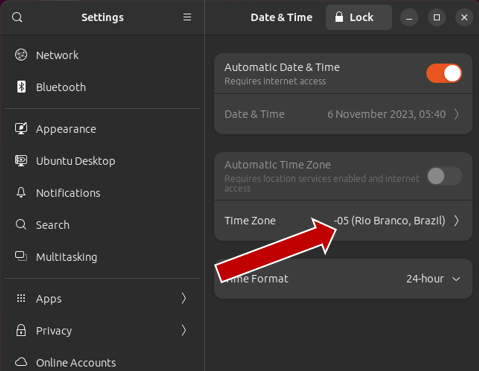This screenshot has width=479, height=371.
Task: Click the Online Accounts cloud icon
Action: pos(21,362)
